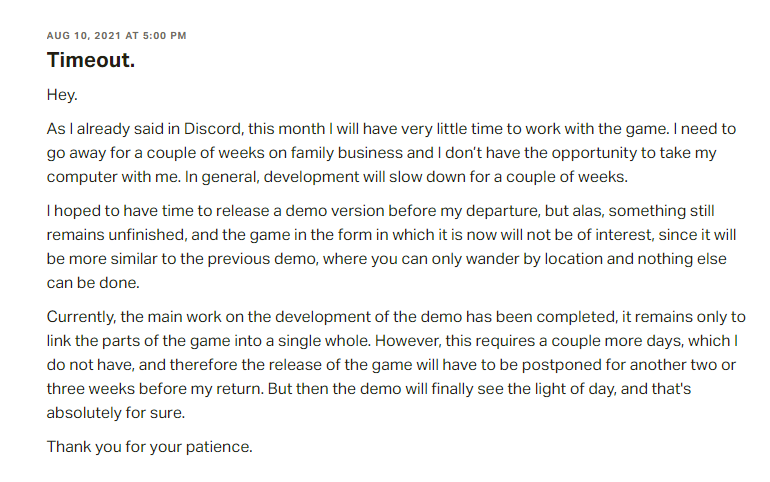Click the phrase "single whole"

(x=379, y=341)
